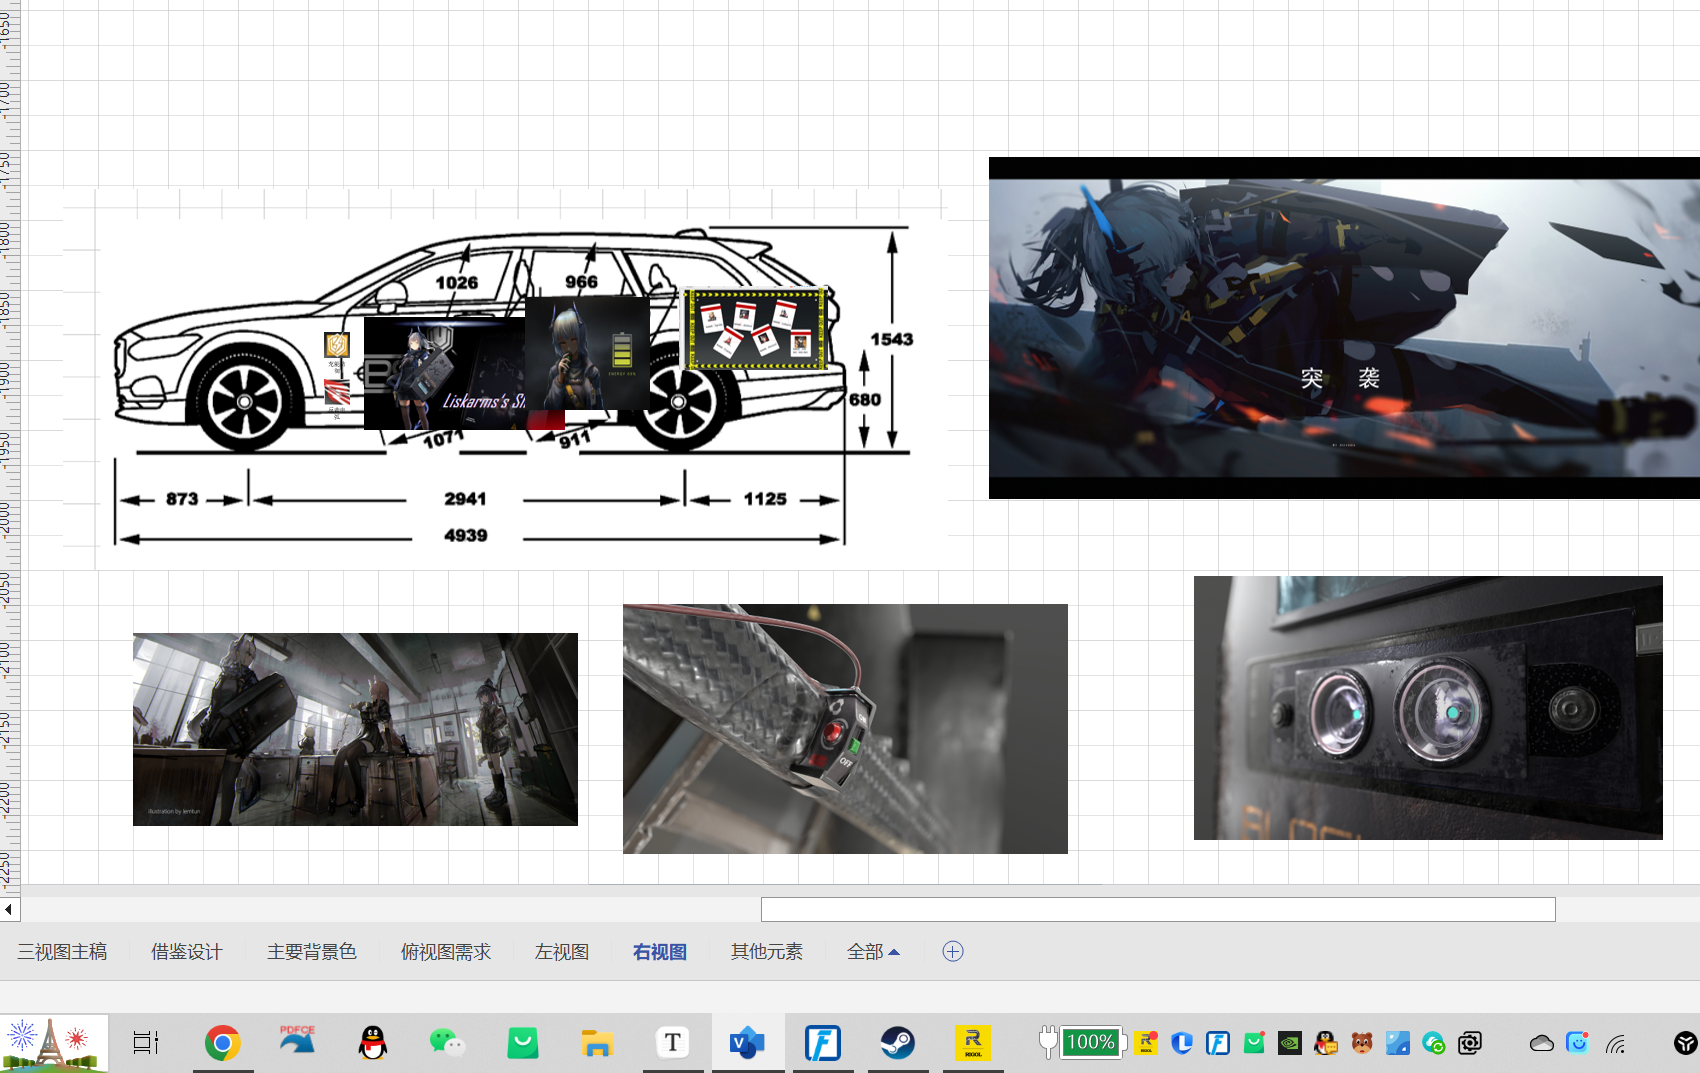Image resolution: width=1700 pixels, height=1073 pixels.
Task: Open the Typora T icon in the taskbar
Action: coord(673,1043)
